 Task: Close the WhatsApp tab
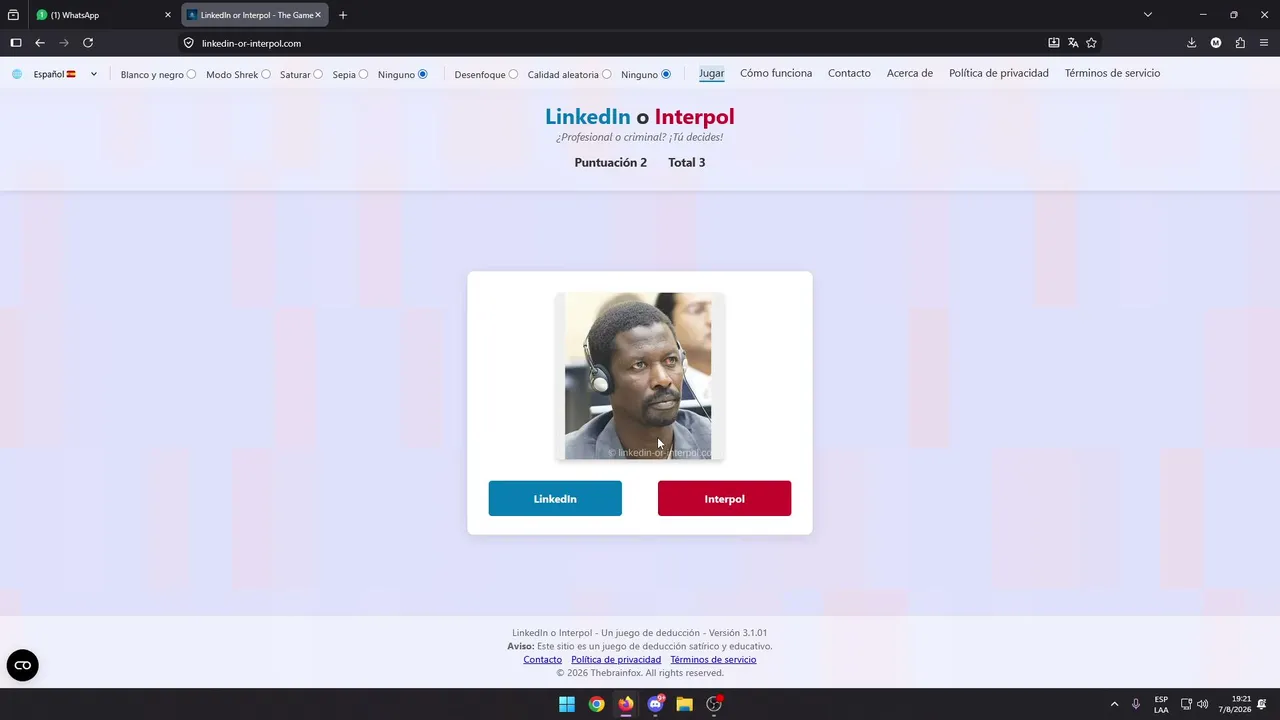[x=168, y=15]
